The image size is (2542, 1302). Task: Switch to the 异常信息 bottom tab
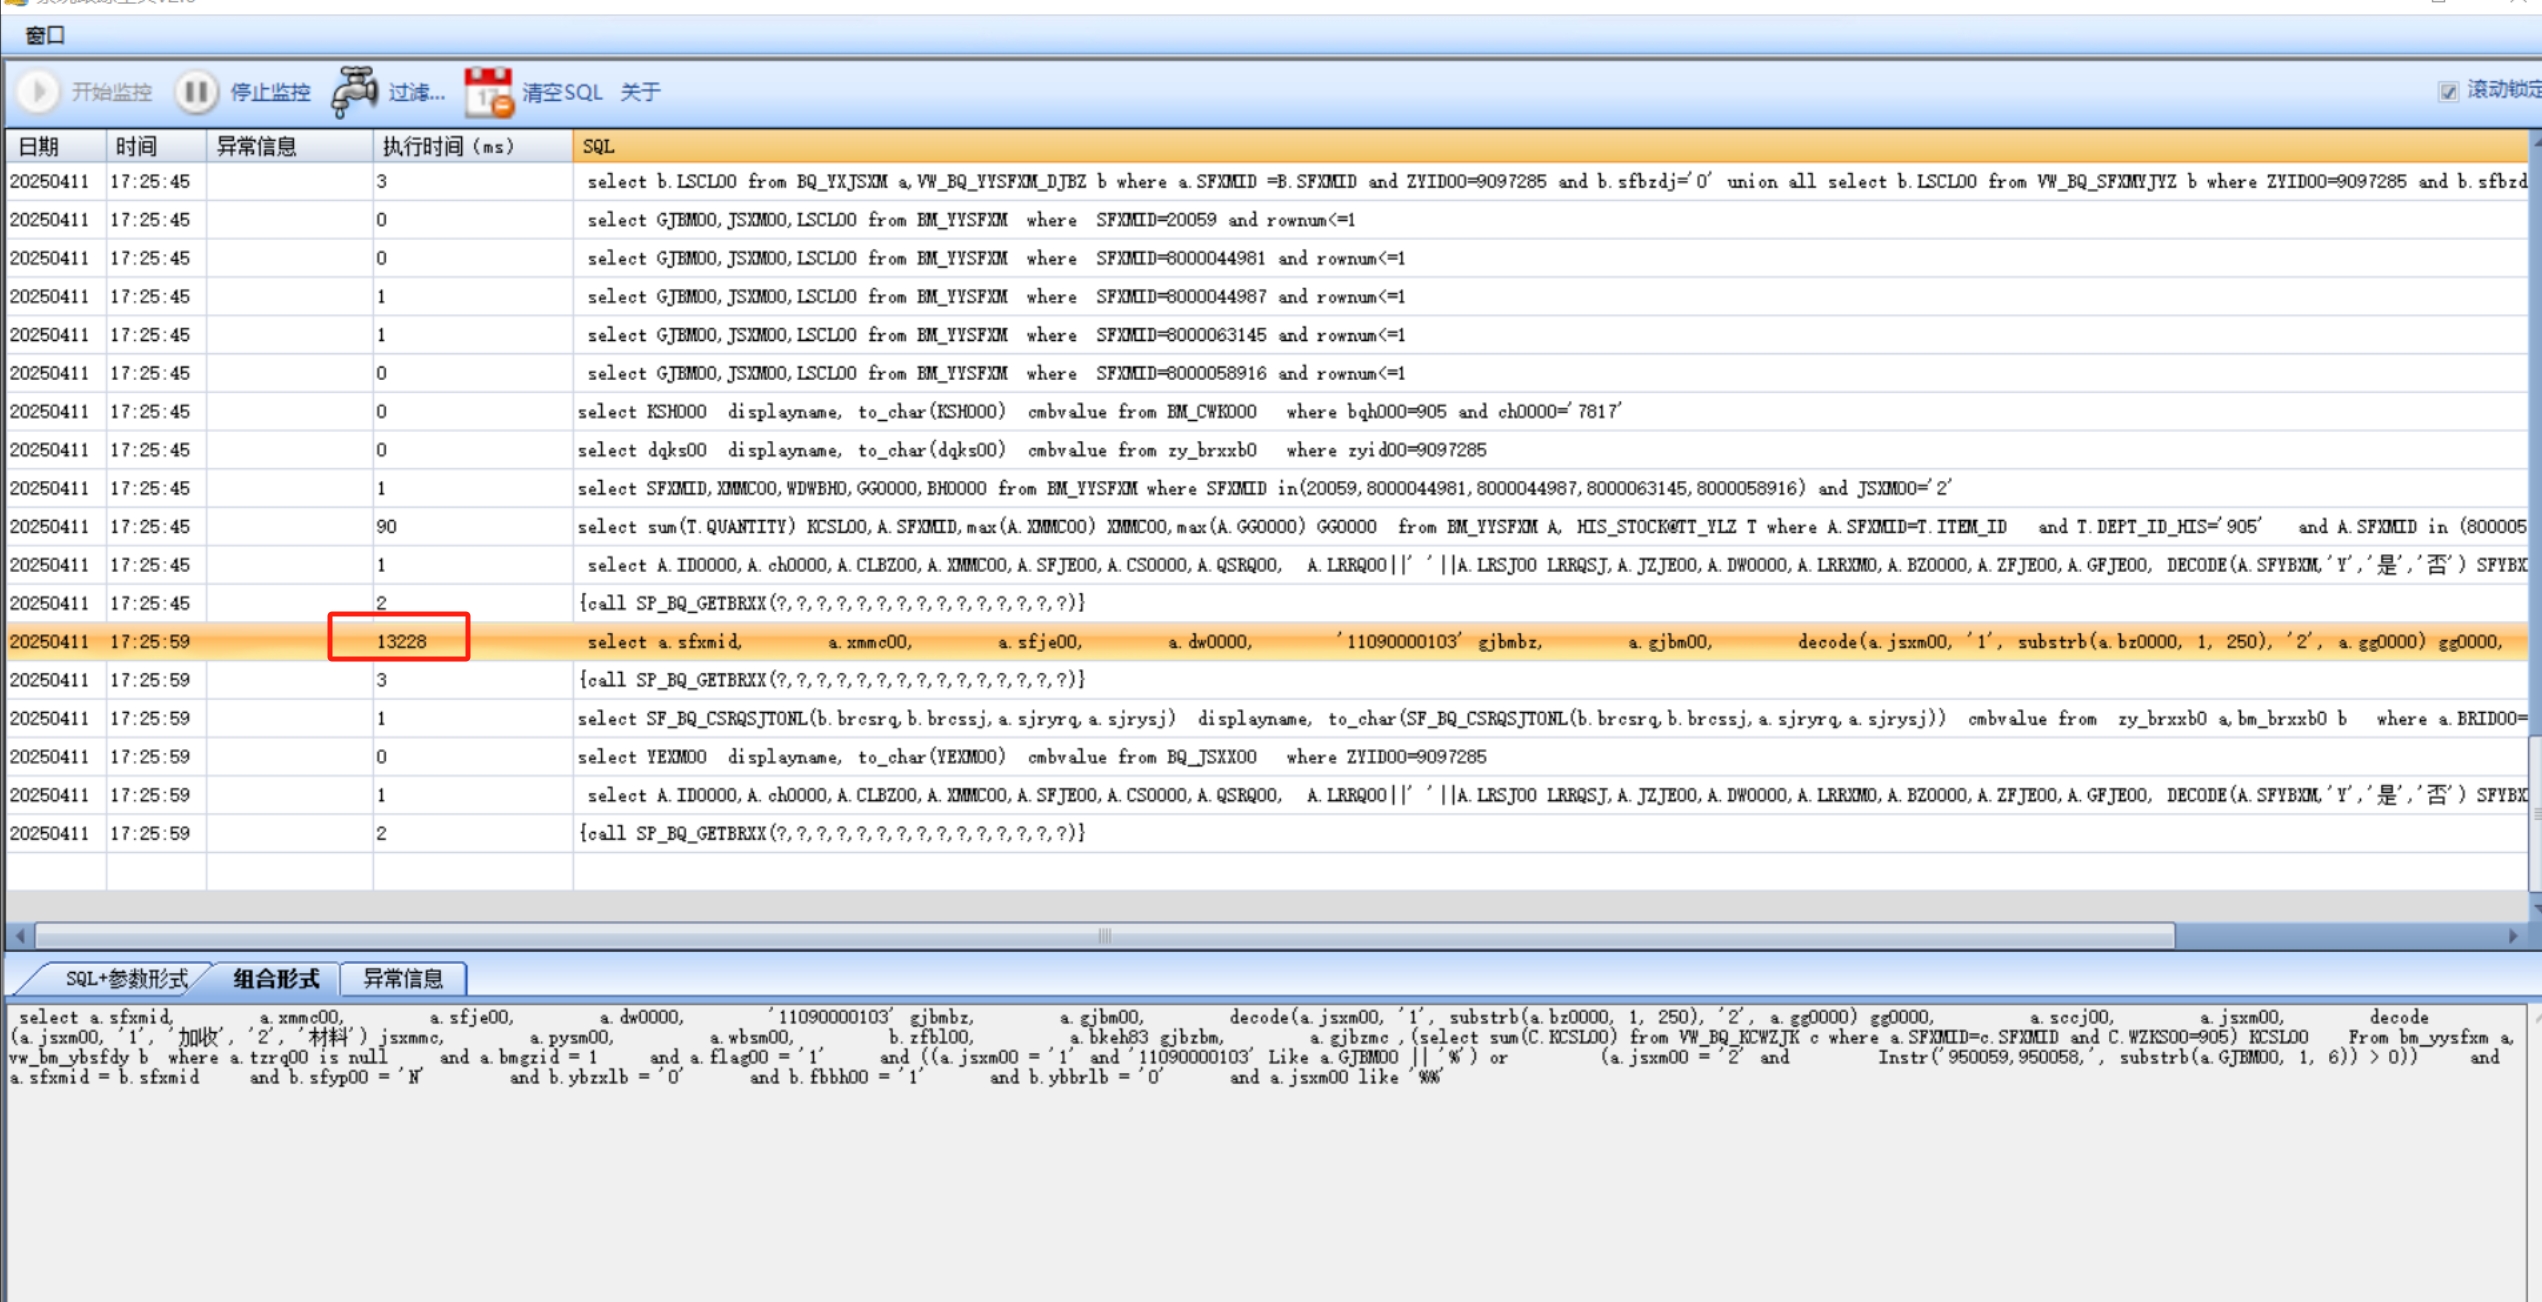402,978
